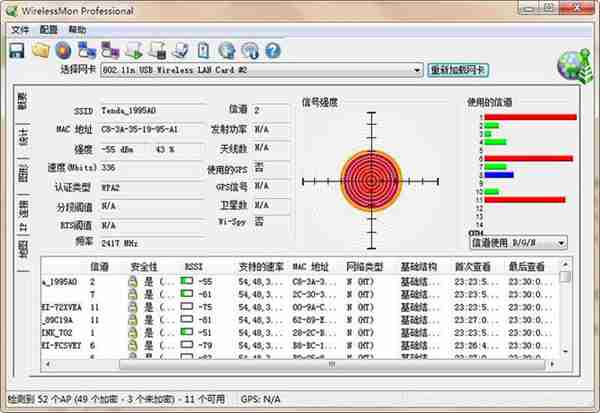Click the lock icon in the _89C19A row

(132, 320)
